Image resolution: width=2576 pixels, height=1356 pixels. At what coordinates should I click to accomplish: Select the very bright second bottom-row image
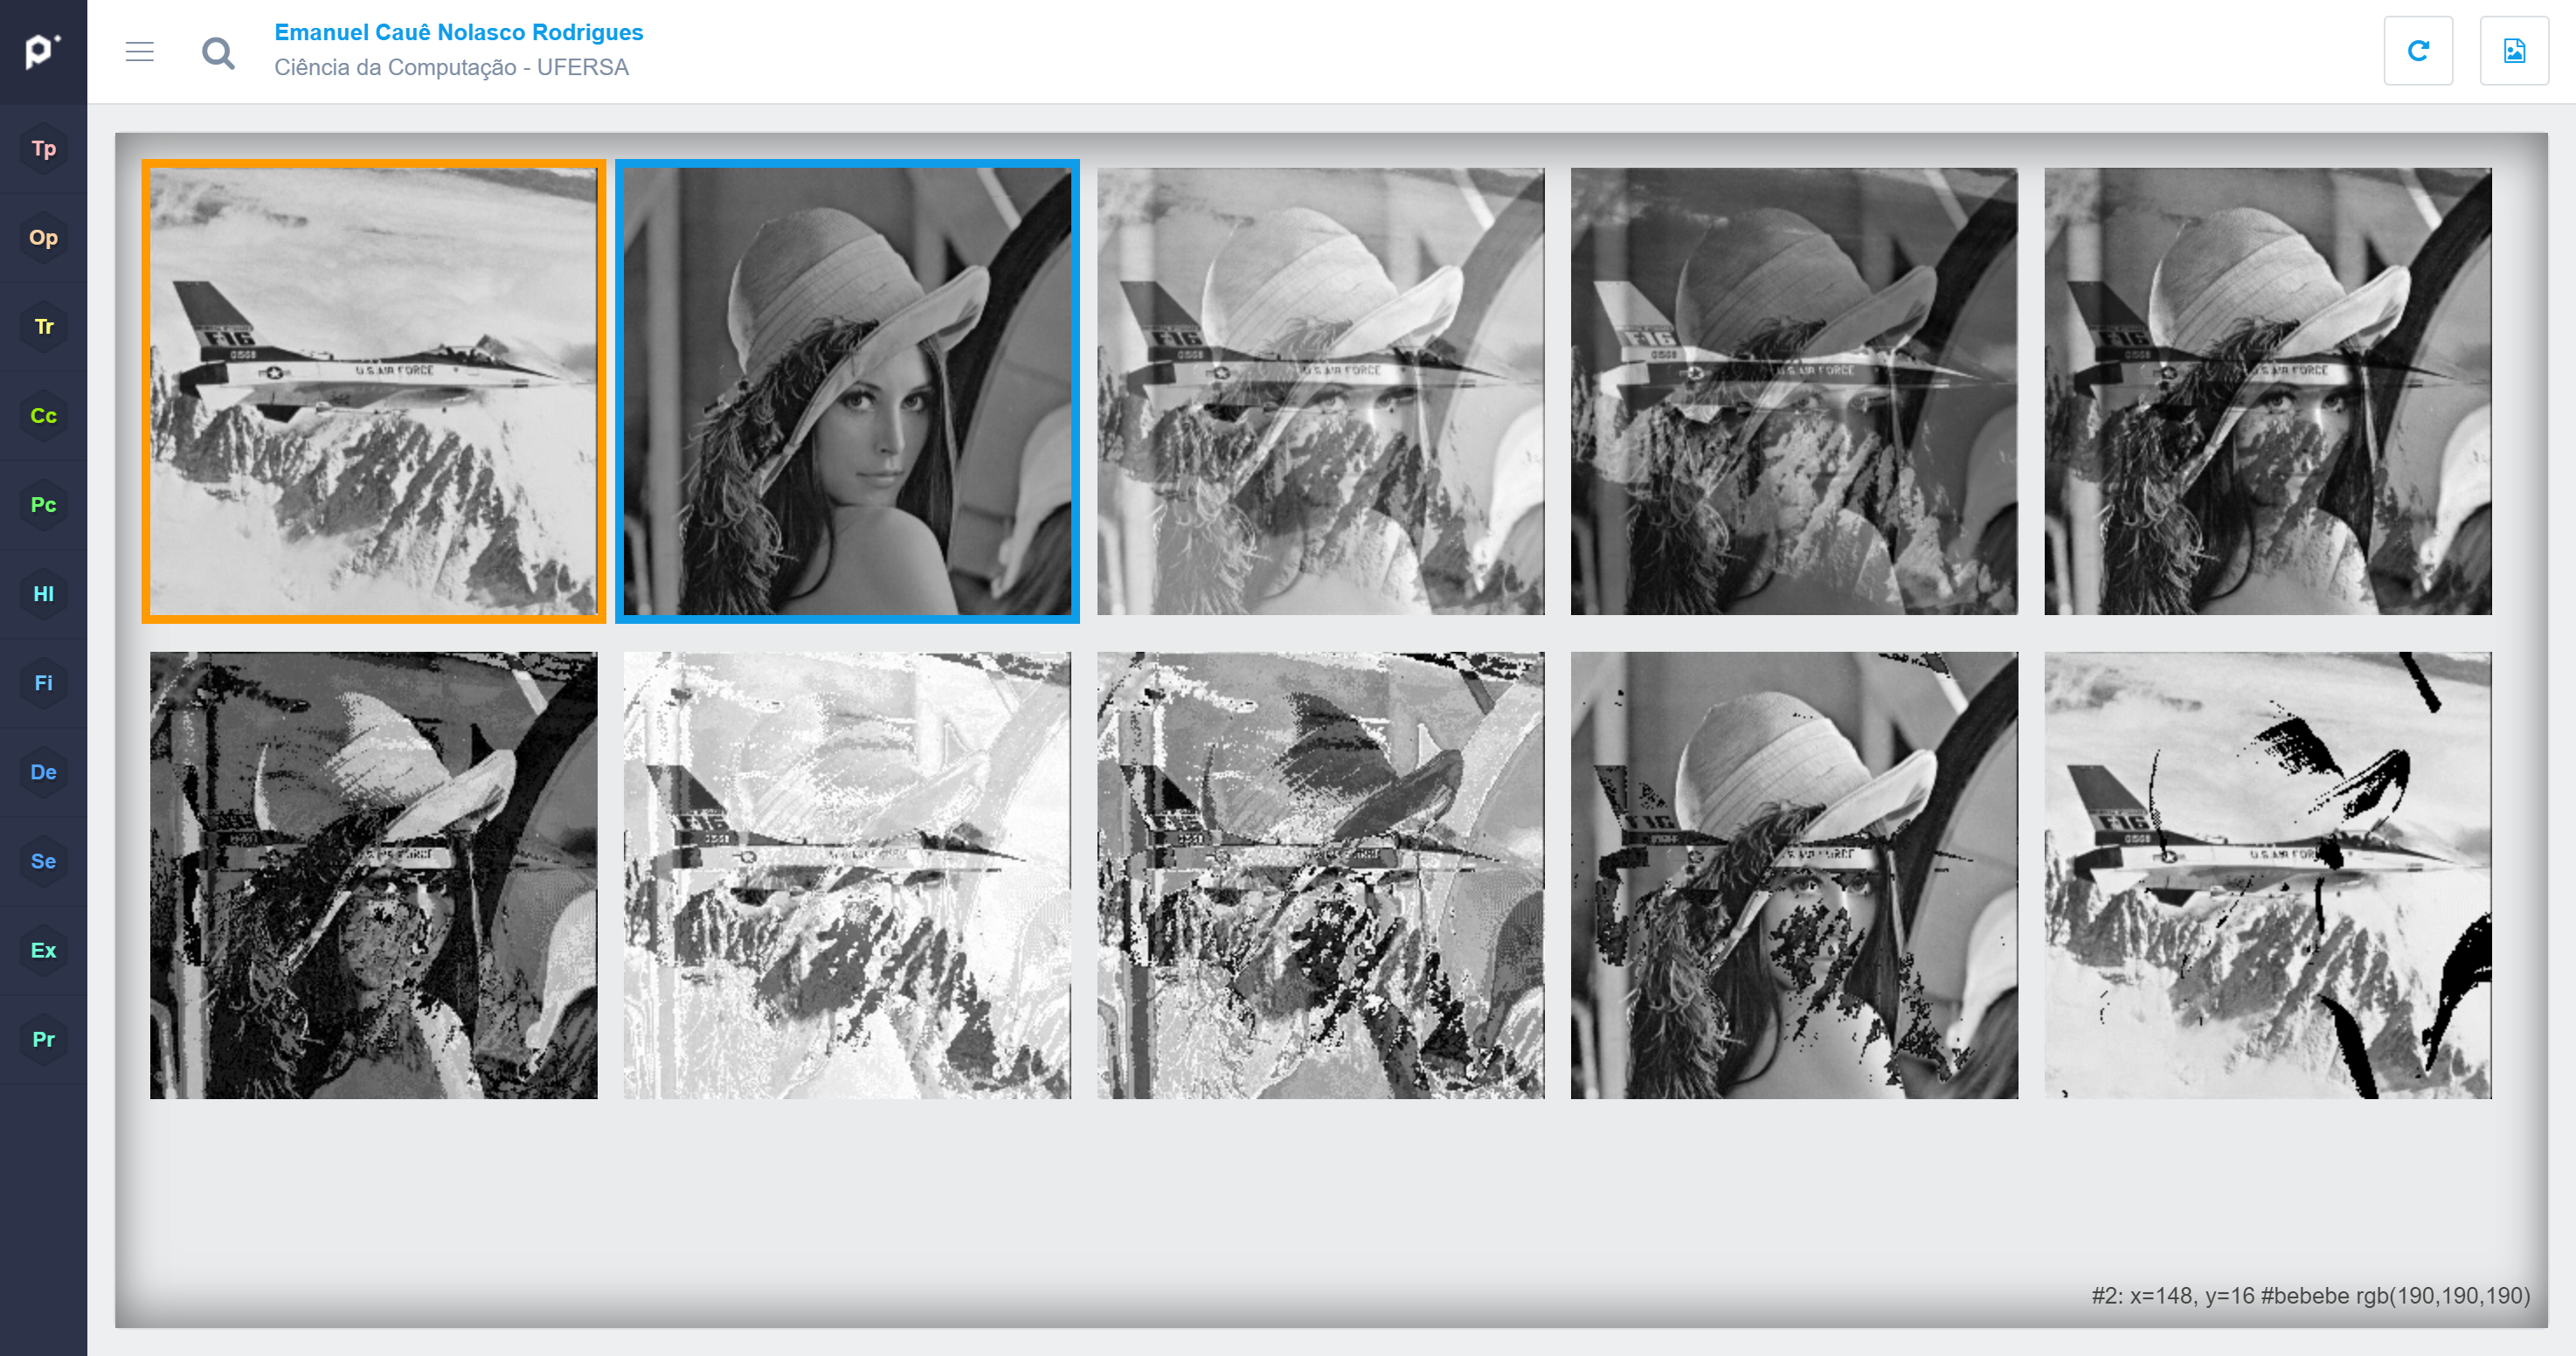847,875
